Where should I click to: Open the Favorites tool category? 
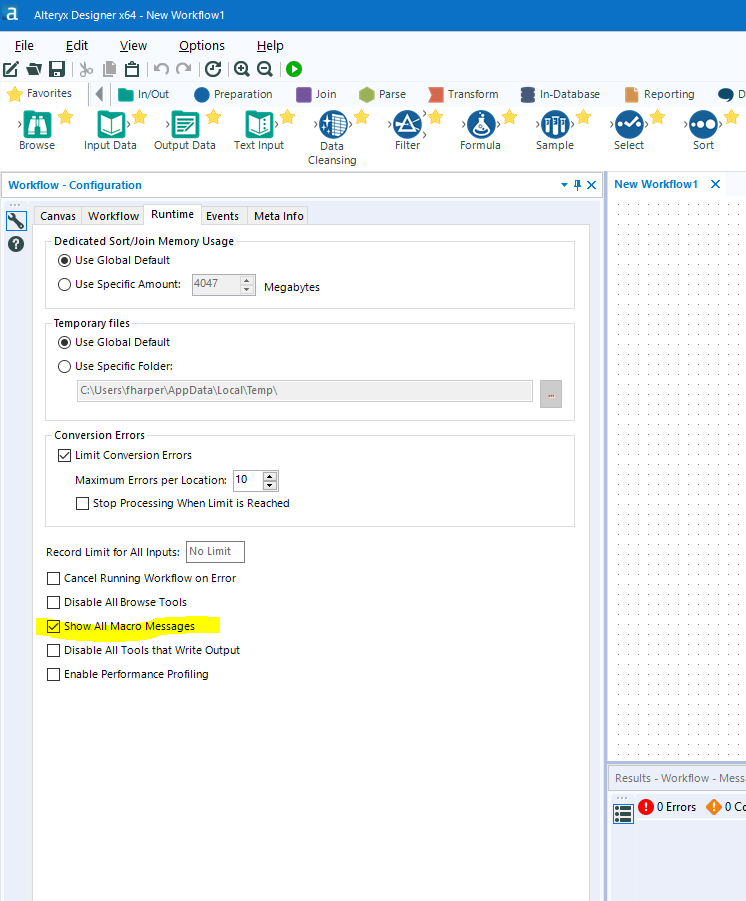40,94
